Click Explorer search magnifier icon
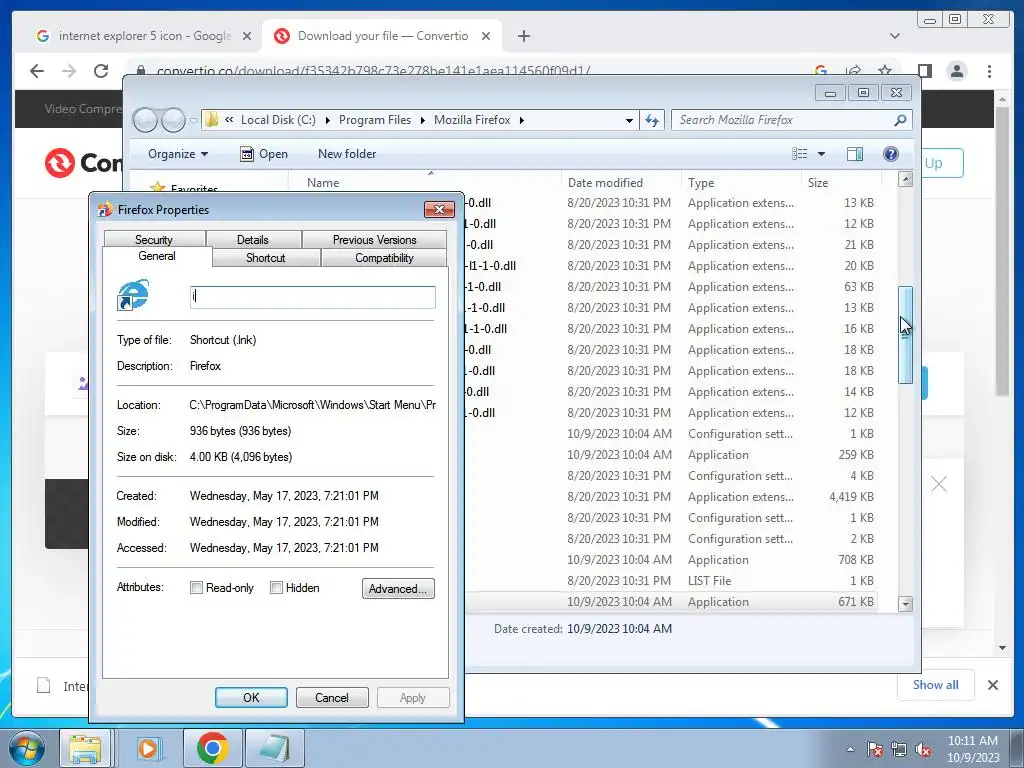 pos(900,120)
